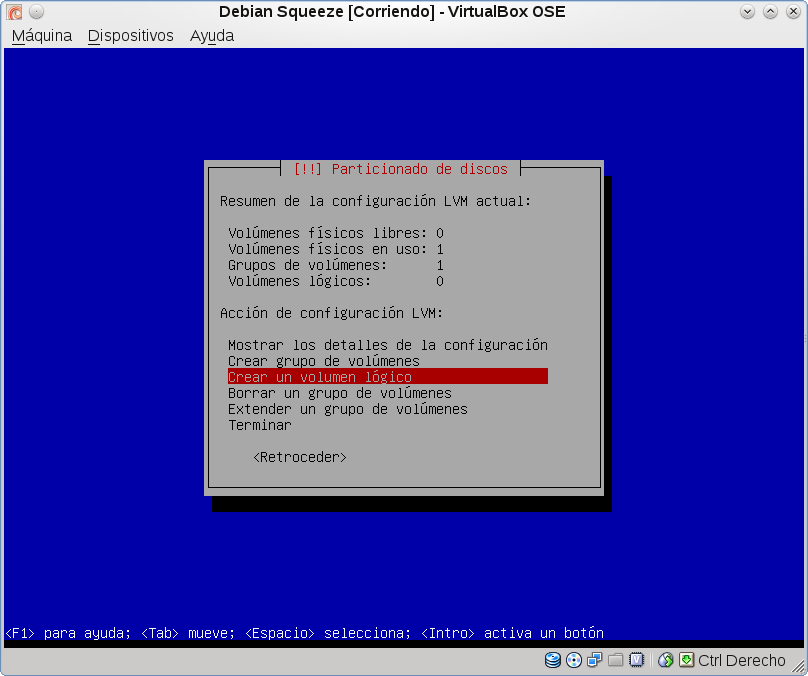Screen dimensions: 808x676
Task: Open the Máquina menu
Action: click(x=42, y=35)
